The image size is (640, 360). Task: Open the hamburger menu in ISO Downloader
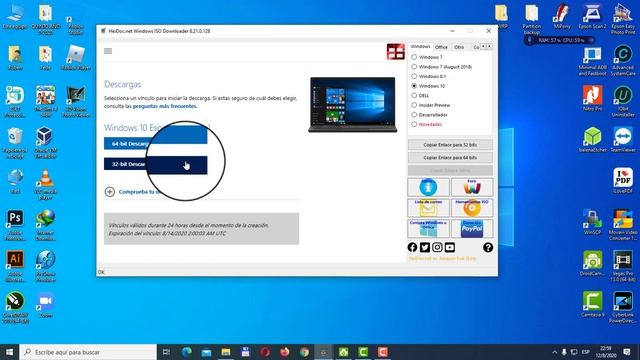tap(108, 51)
